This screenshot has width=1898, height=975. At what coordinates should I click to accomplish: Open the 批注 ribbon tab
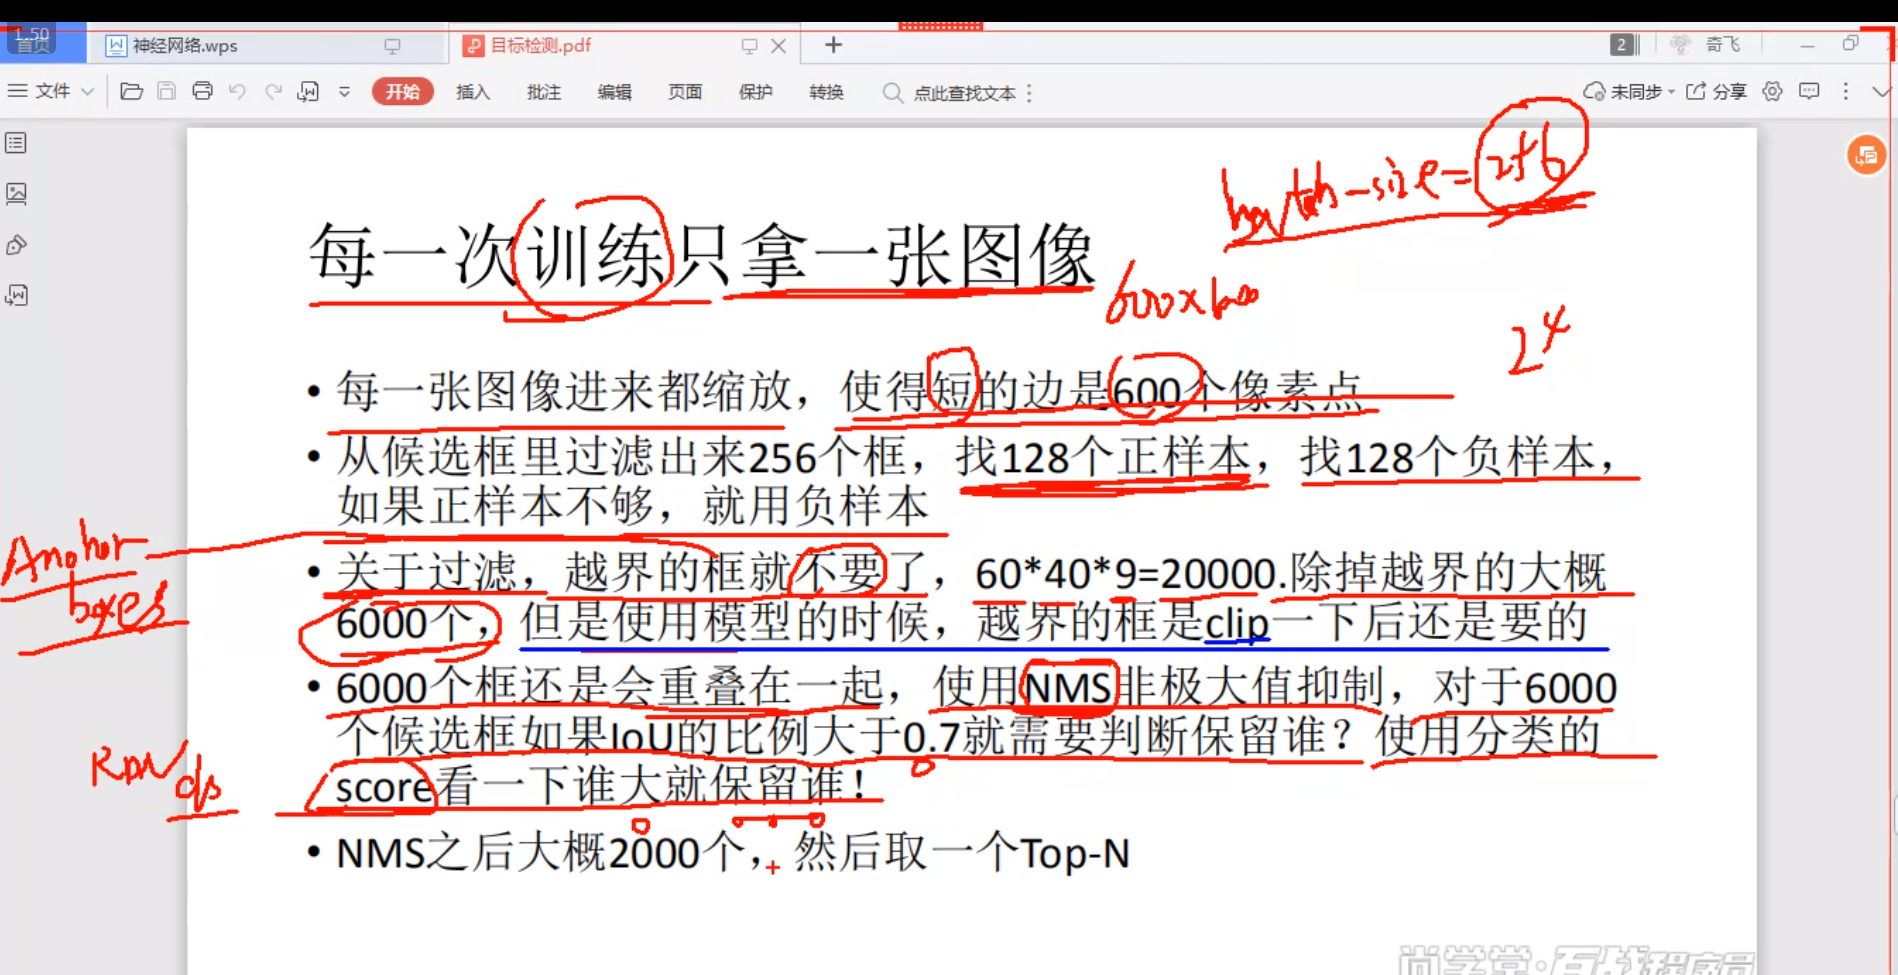coord(544,92)
